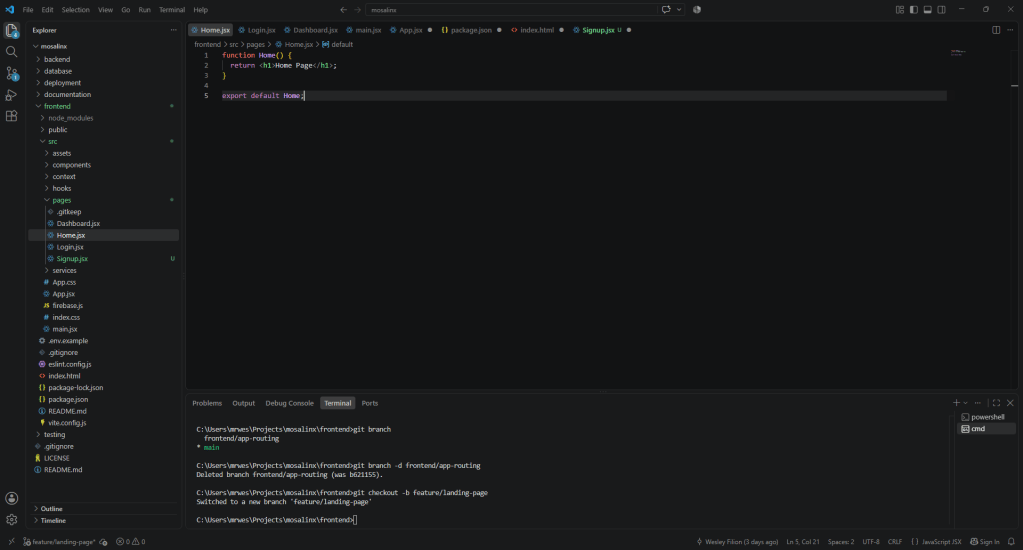Viewport: 1023px width, 550px height.
Task: Open the Accounts icon menu
Action: pos(11,498)
